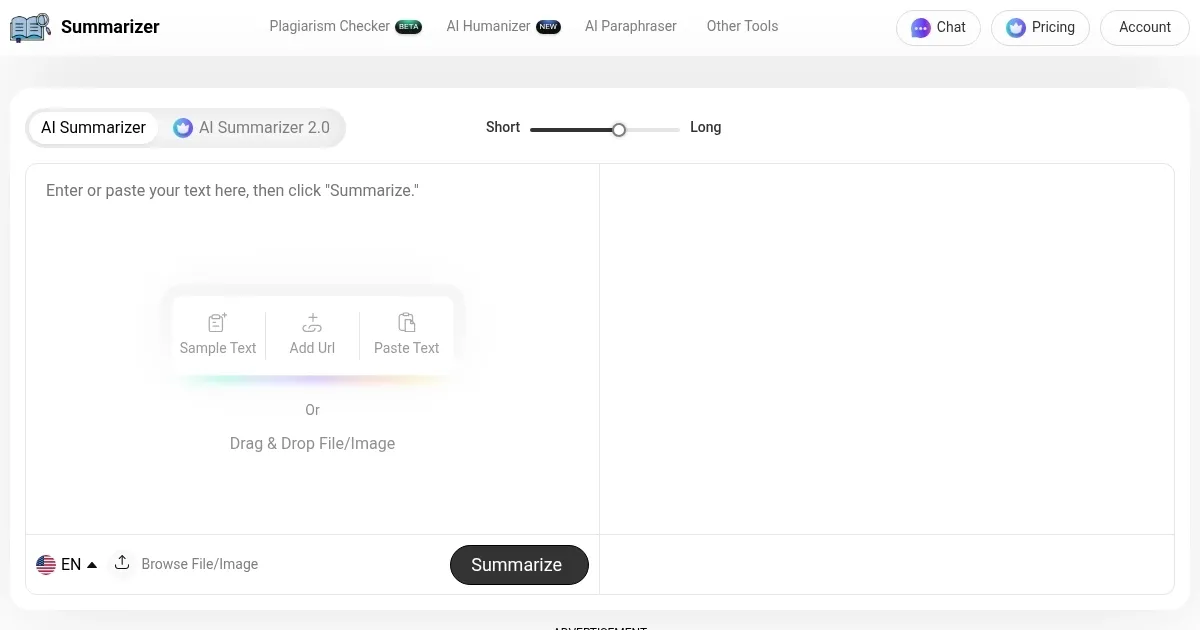Screen dimensions: 1200x630
Task: Click the Chat bubble icon
Action: 920,27
